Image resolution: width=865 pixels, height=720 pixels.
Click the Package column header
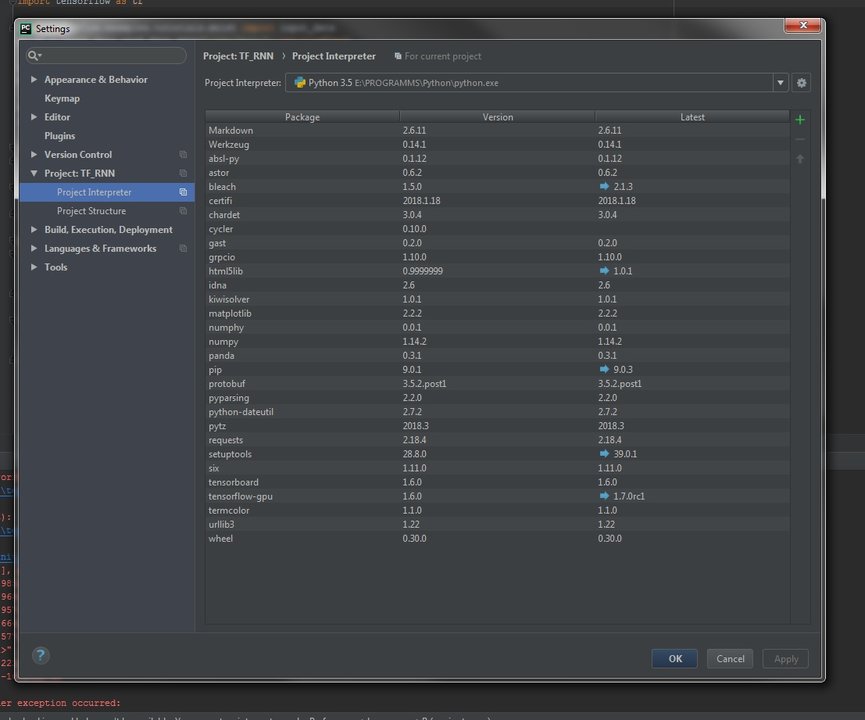click(302, 117)
